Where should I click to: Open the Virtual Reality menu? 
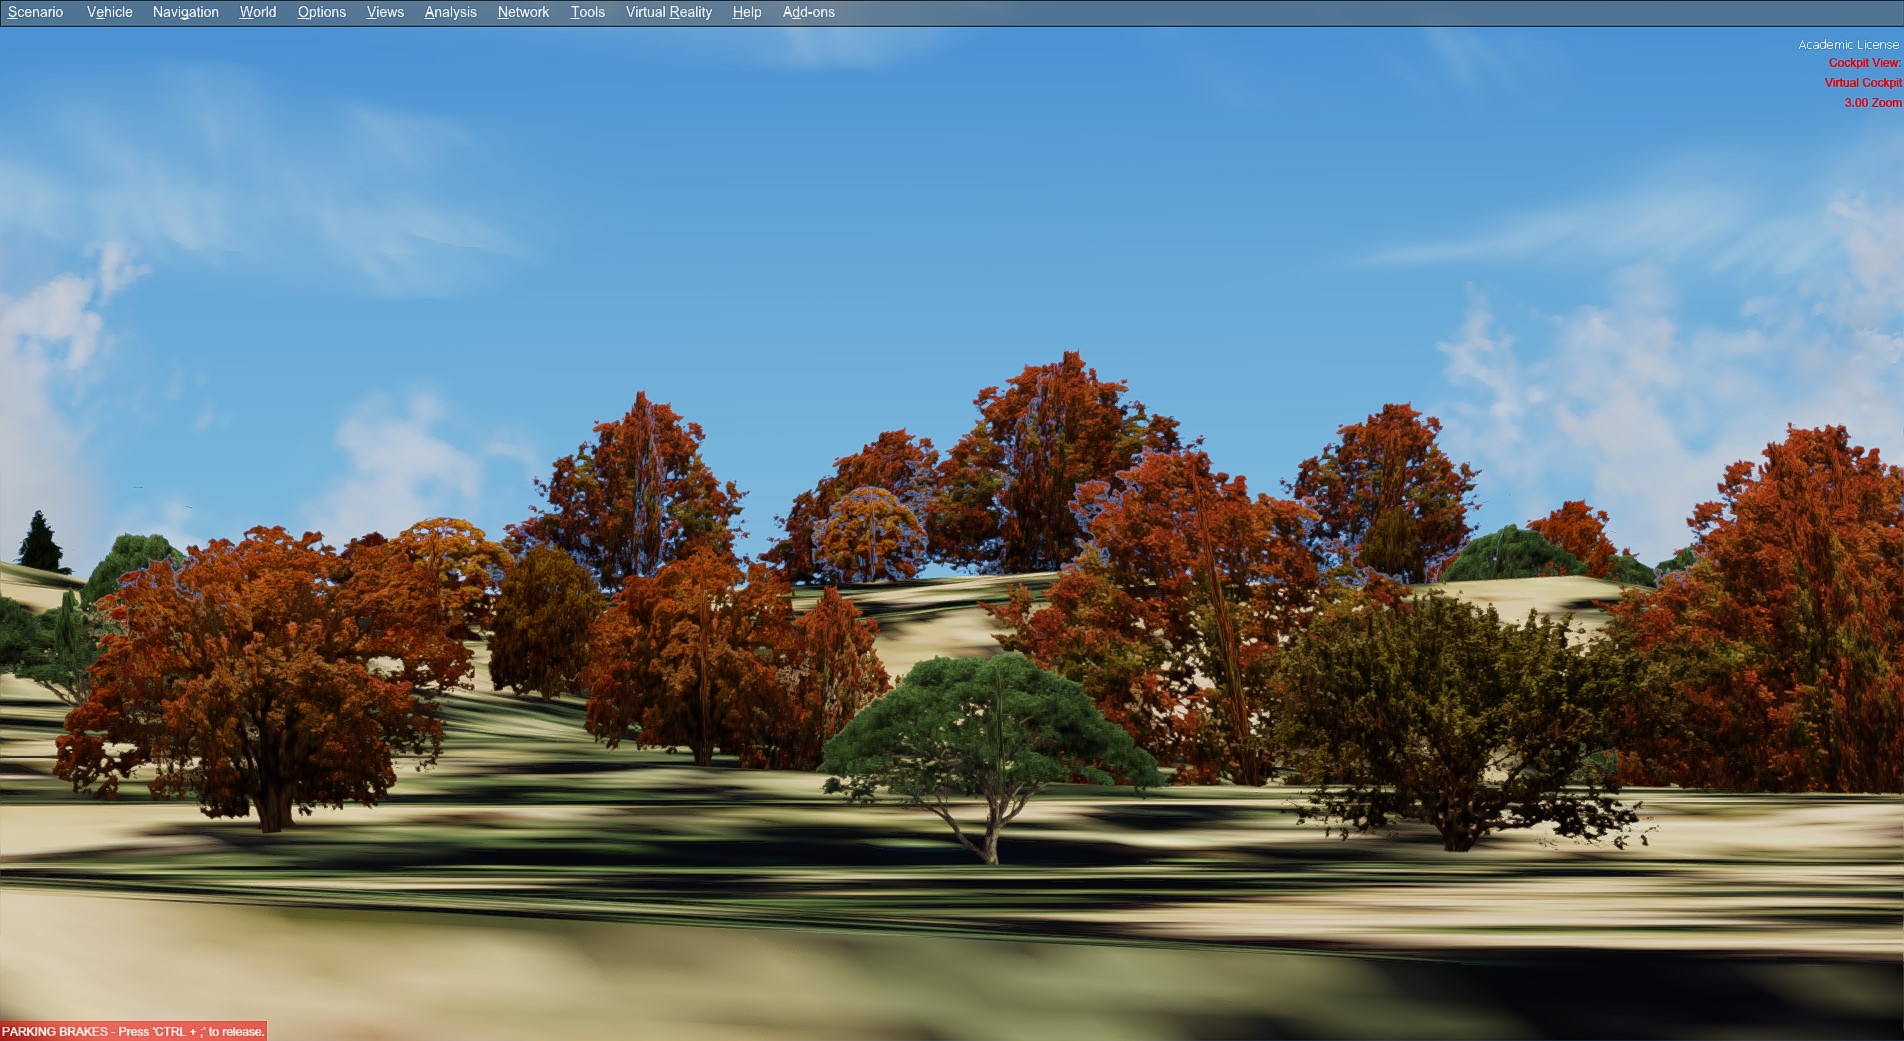pos(669,12)
